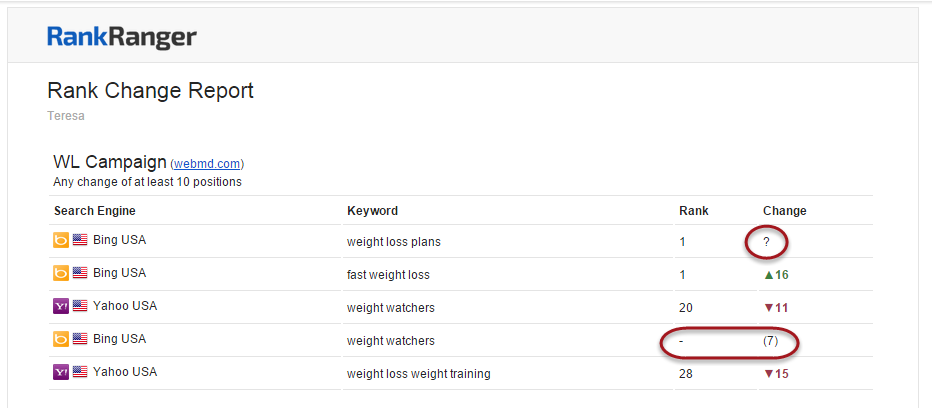This screenshot has height=408, width=932.
Task: Click the RankRanger logo
Action: (121, 38)
